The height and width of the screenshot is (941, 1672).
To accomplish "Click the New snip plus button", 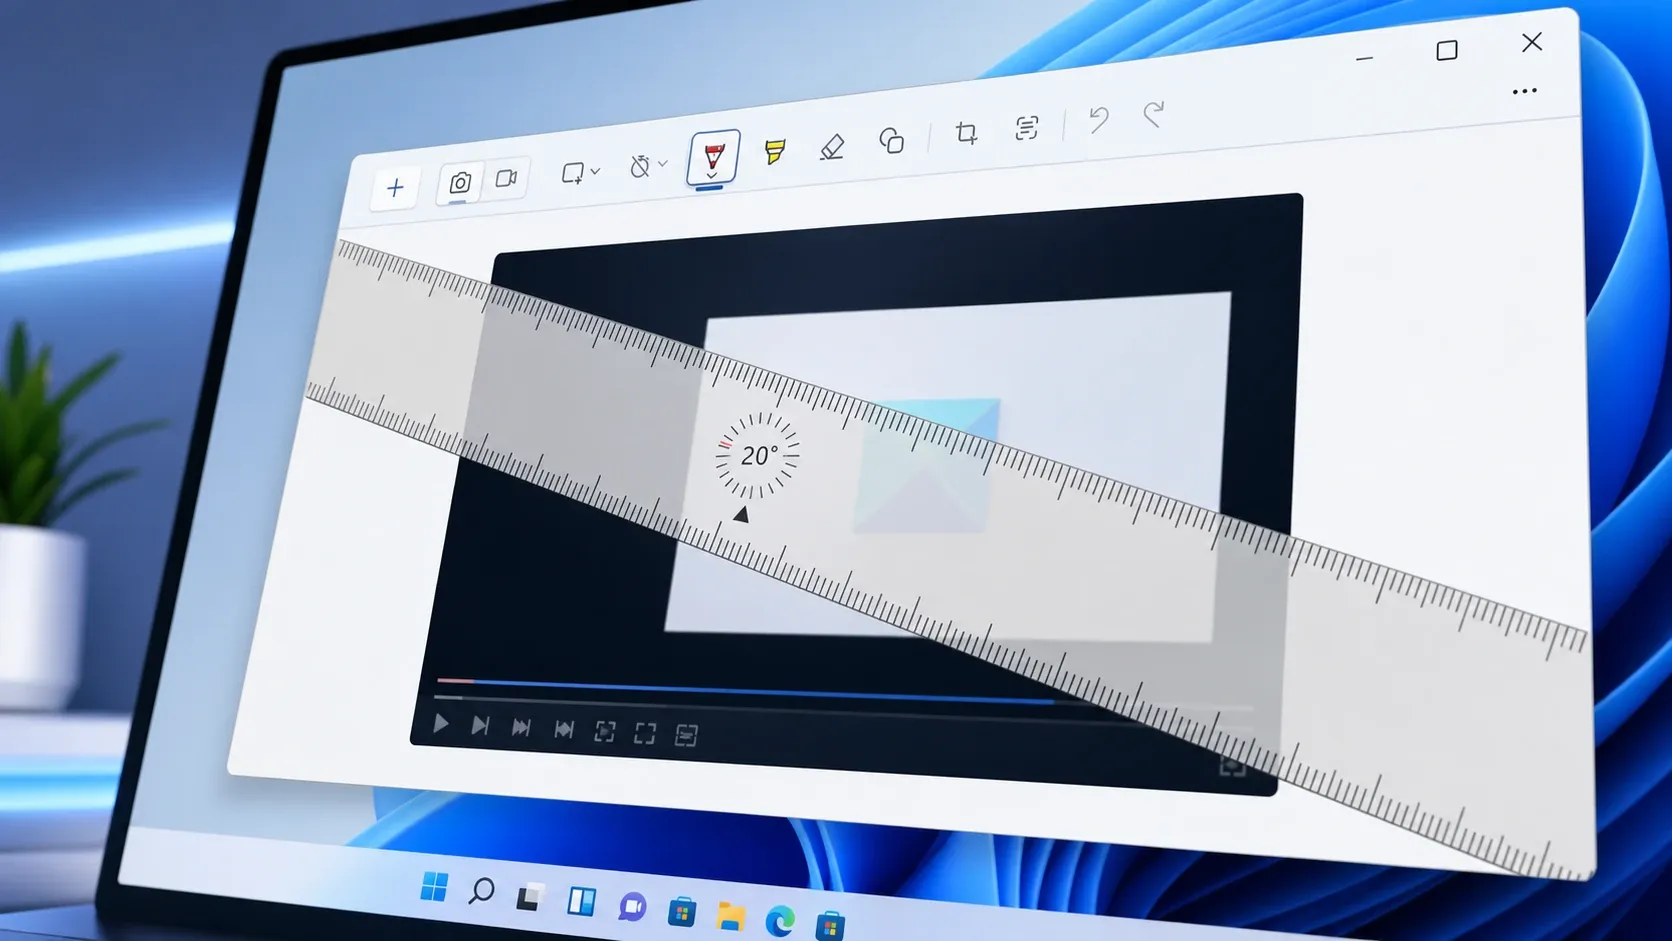I will pos(395,188).
